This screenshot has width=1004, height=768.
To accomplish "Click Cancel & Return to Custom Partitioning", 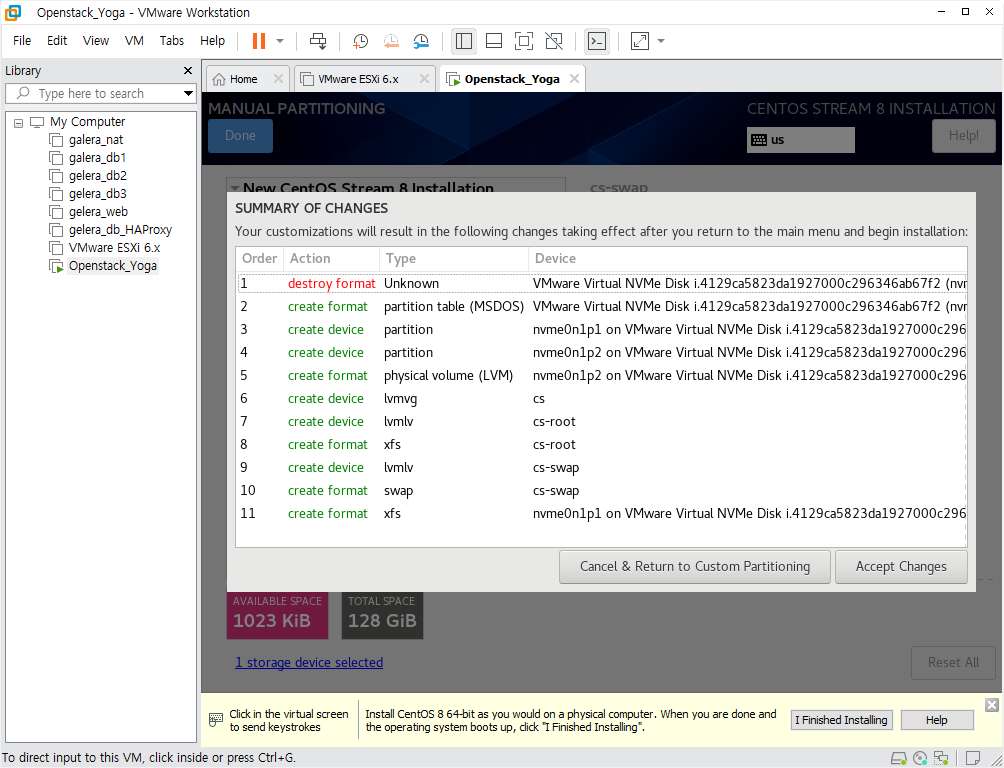I will click(x=695, y=567).
